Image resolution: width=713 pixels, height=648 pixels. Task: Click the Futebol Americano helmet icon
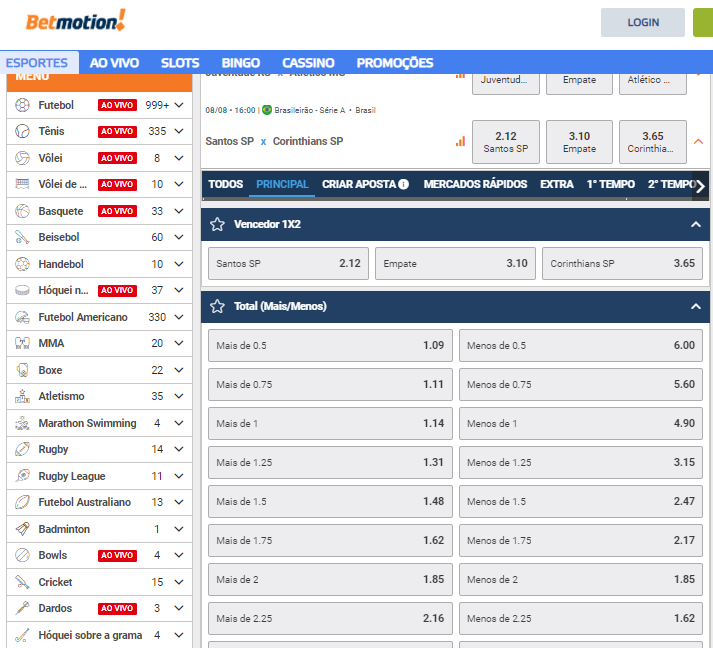pos(22,317)
